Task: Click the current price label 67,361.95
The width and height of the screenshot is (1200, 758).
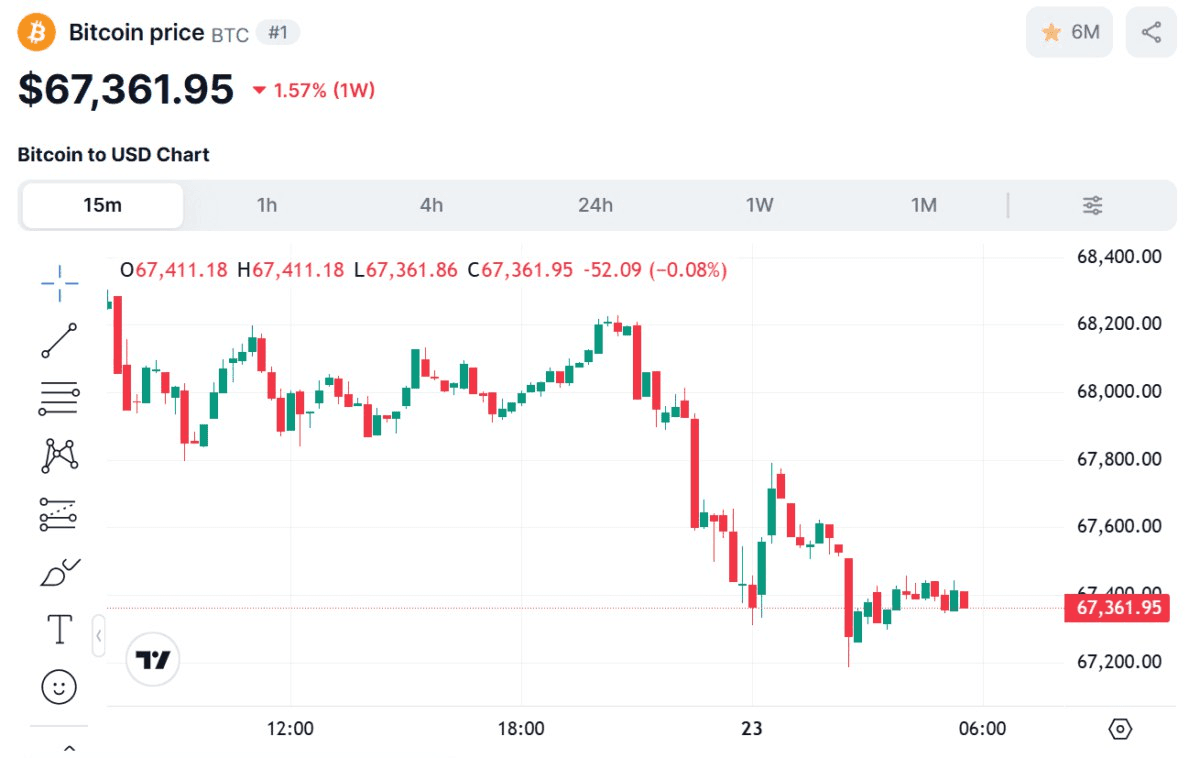Action: [x=1117, y=607]
